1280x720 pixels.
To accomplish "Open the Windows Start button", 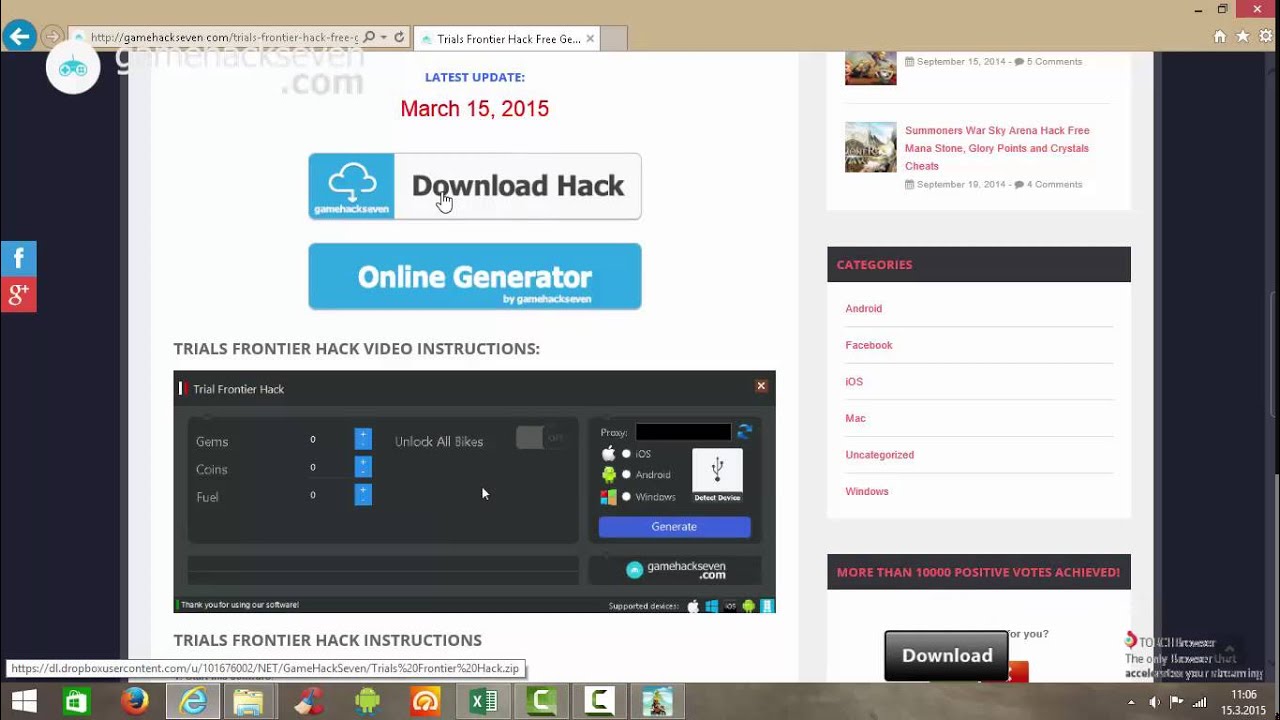I will tap(24, 702).
